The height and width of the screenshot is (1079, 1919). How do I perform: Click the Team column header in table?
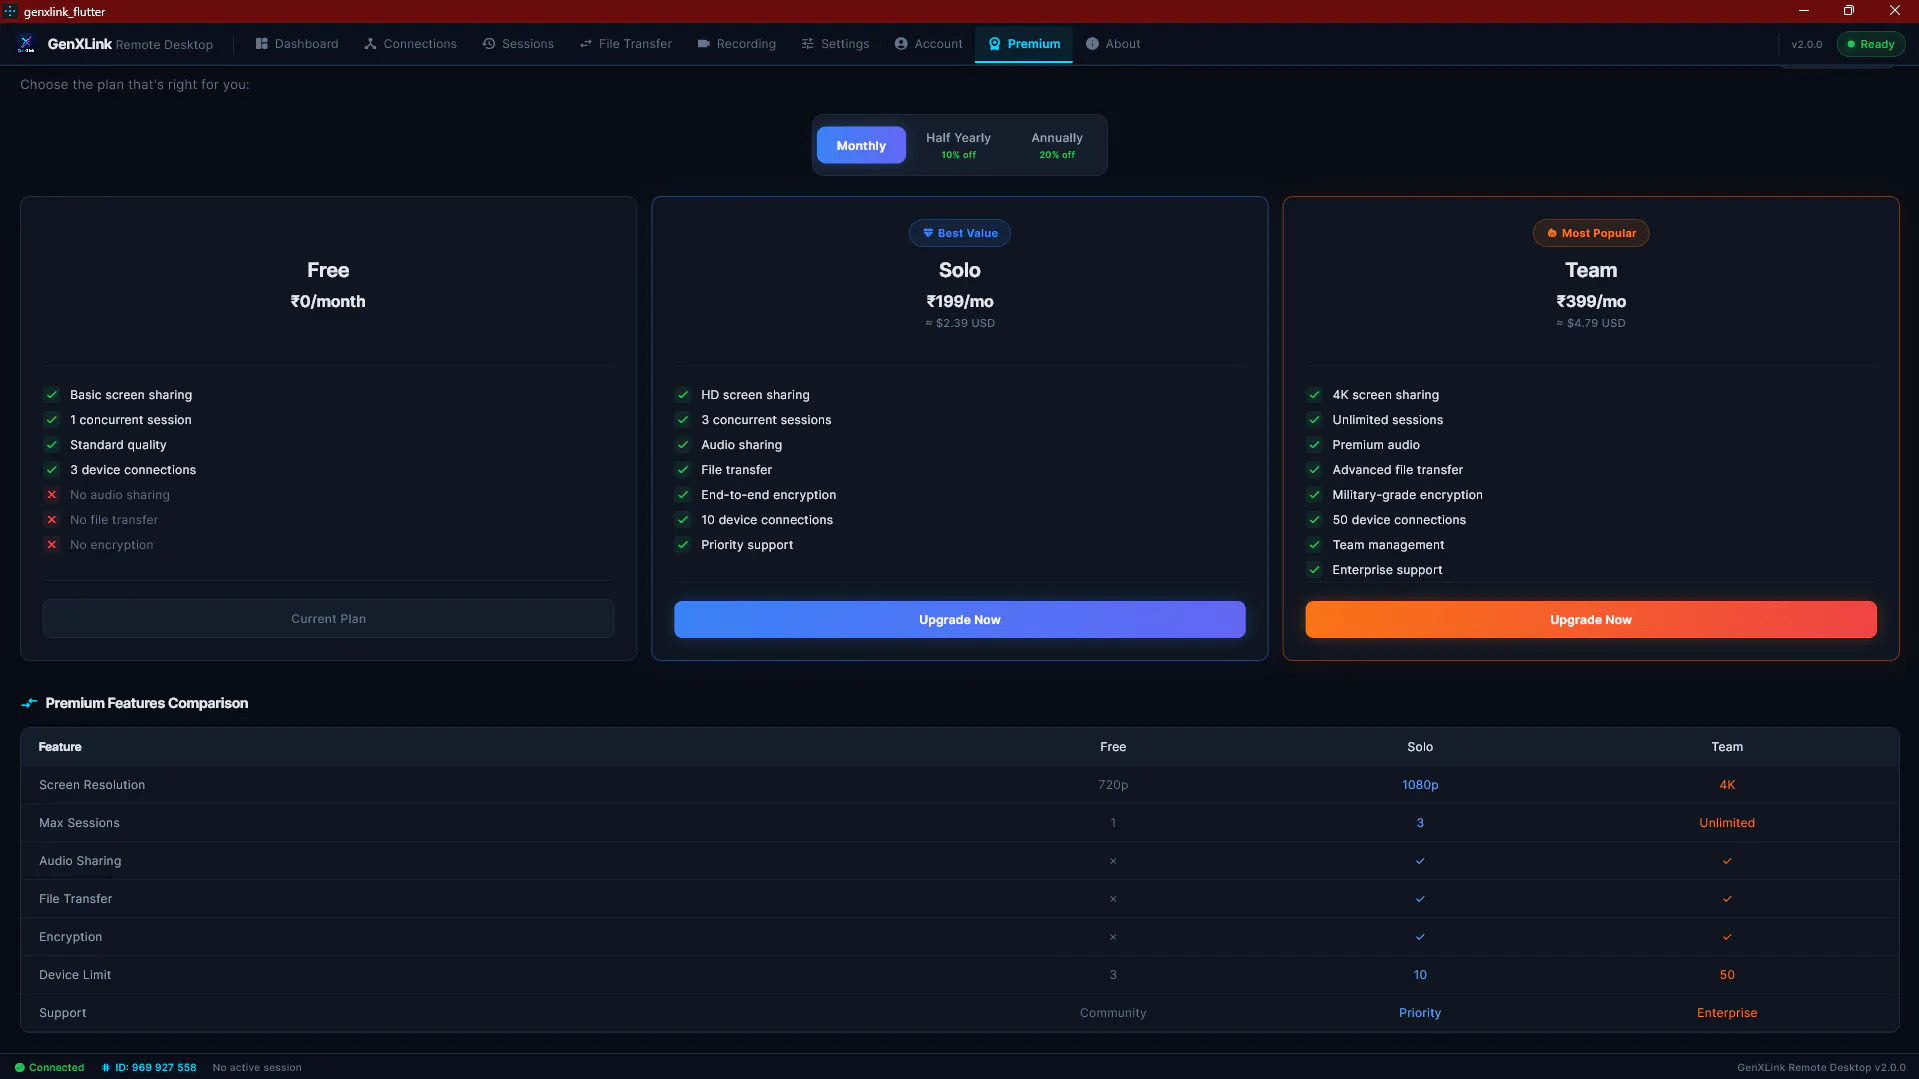pos(1727,747)
